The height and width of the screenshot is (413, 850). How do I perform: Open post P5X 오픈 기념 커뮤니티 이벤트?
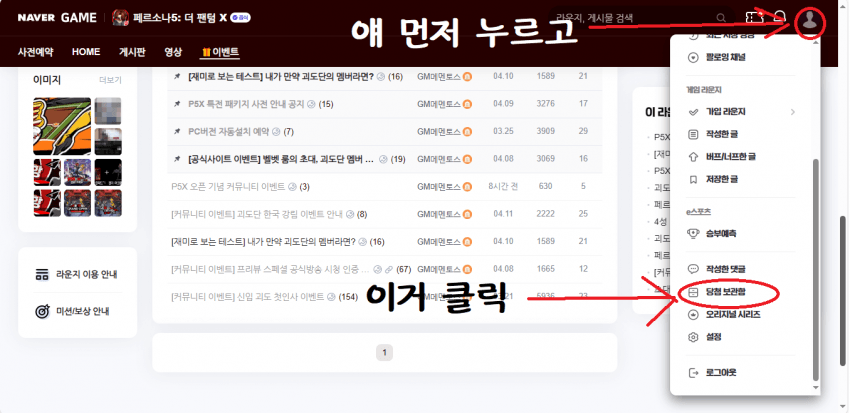coord(228,186)
